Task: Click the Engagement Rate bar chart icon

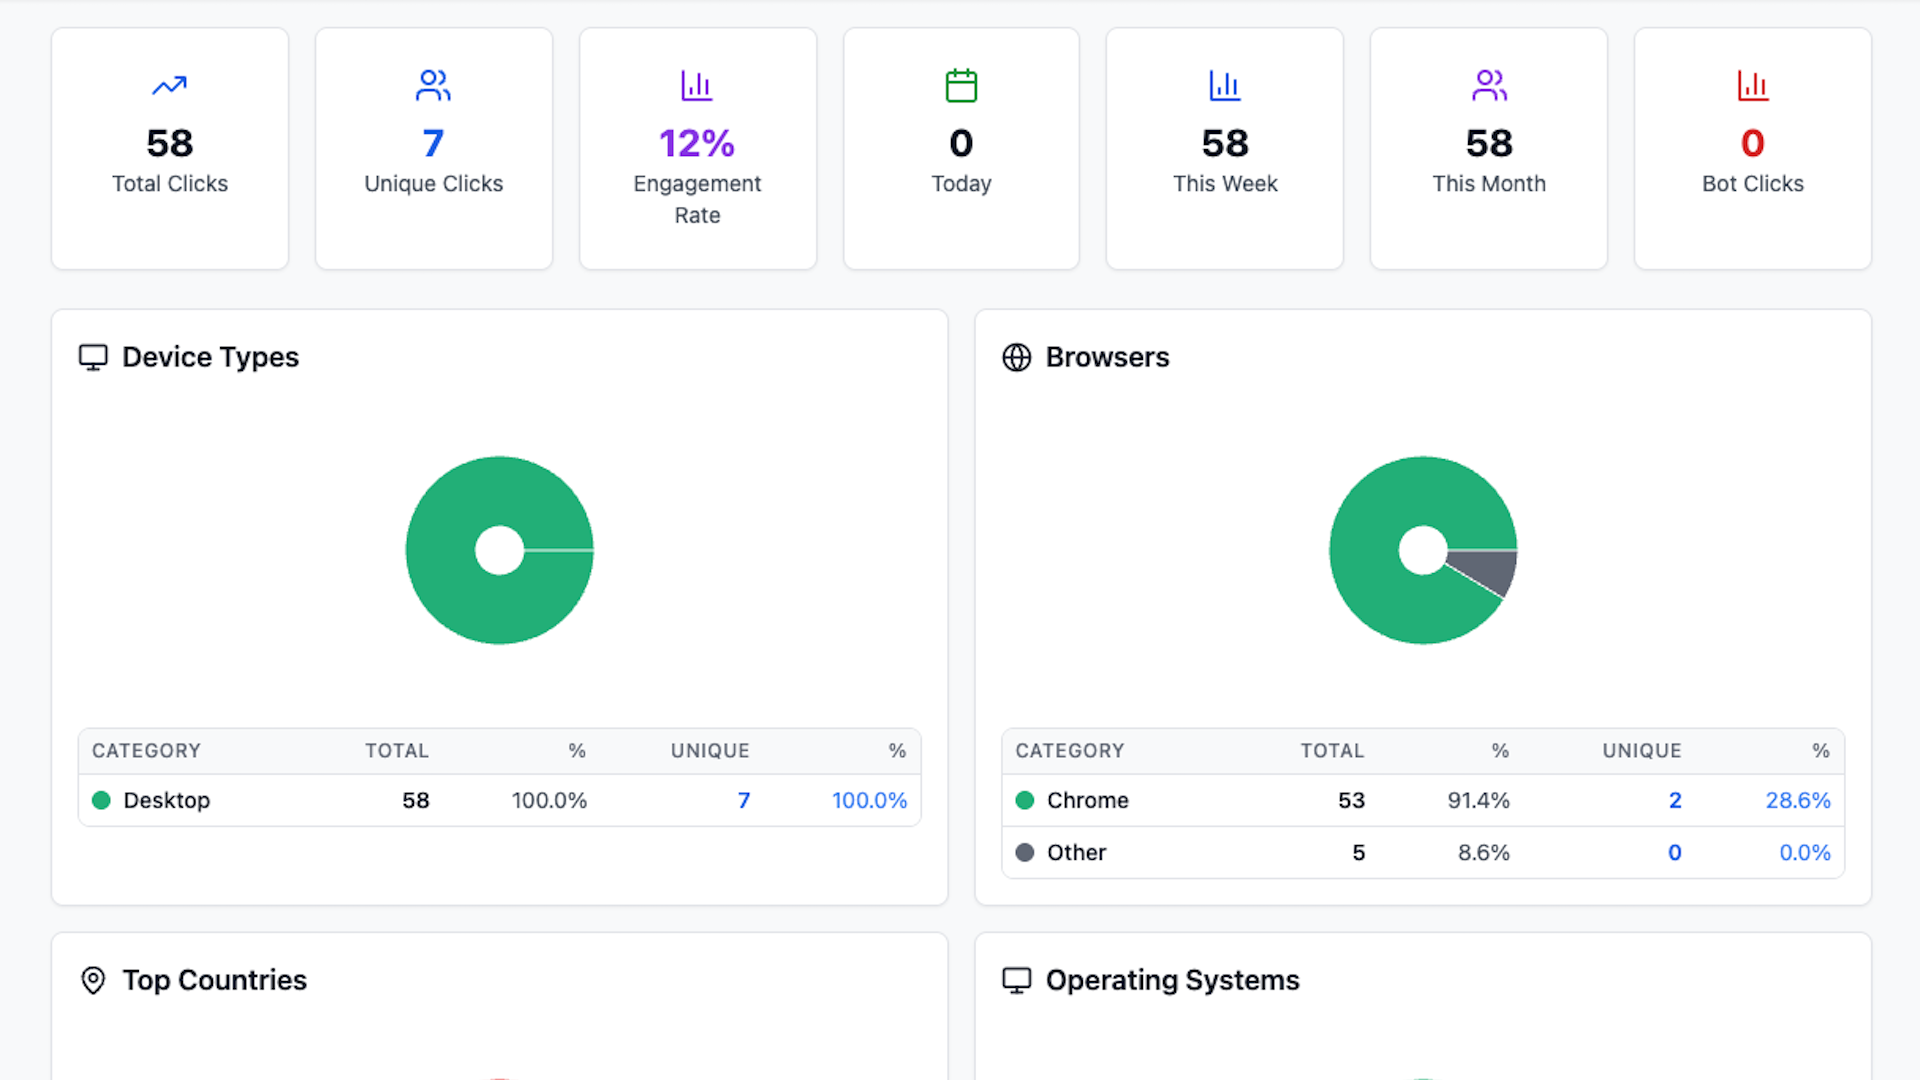Action: coord(696,86)
